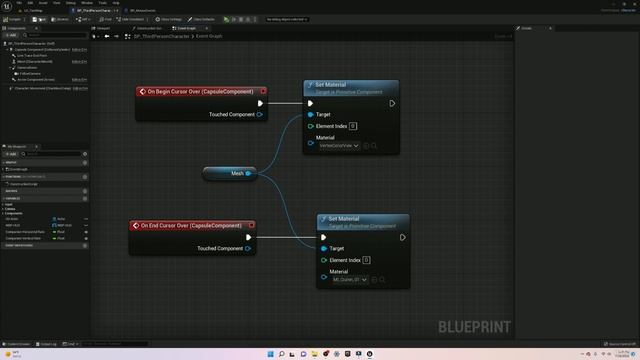Click the Unreal Engine logo icon
Viewport: 640px width, 360px height.
7,6
